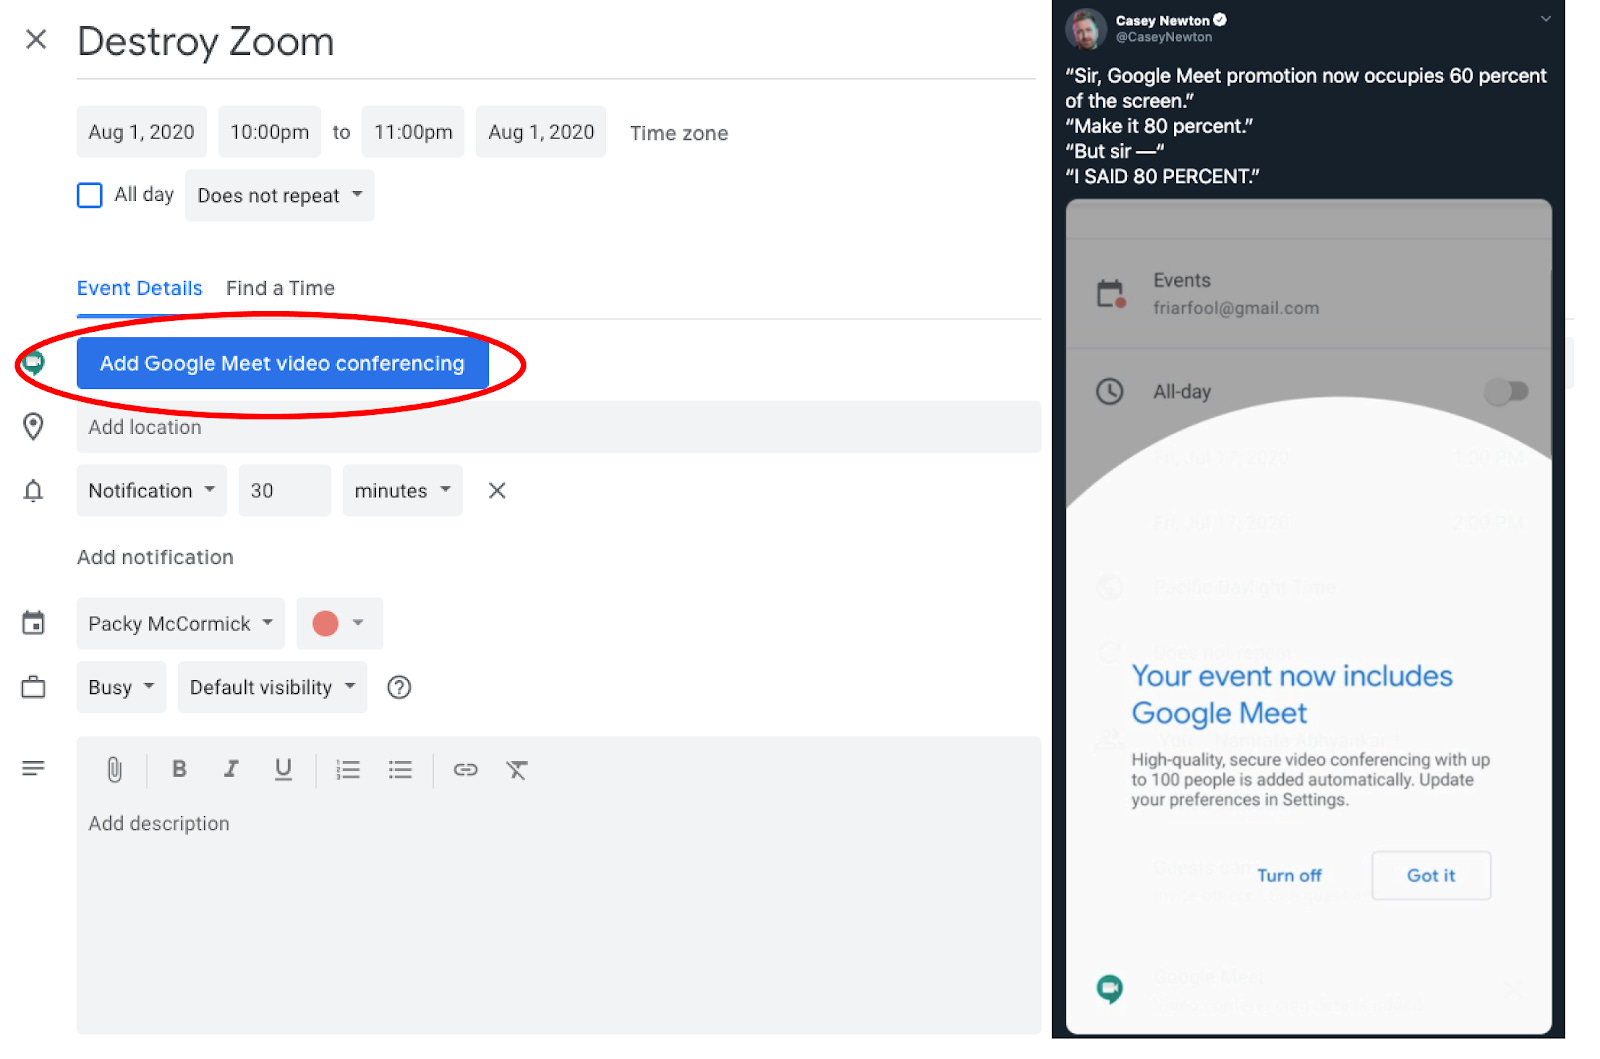This screenshot has width=1600, height=1059.
Task: Click the calendar icon beside Packy McCormick
Action: pos(33,623)
